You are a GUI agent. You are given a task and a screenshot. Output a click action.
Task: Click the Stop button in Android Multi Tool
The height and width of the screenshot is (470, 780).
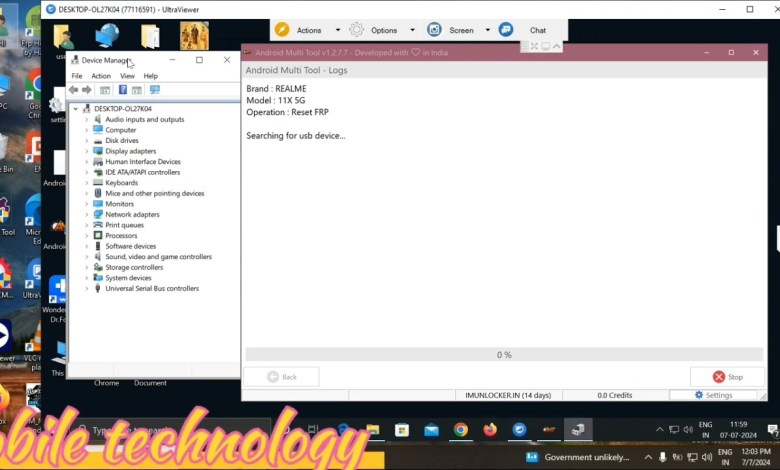(x=727, y=377)
